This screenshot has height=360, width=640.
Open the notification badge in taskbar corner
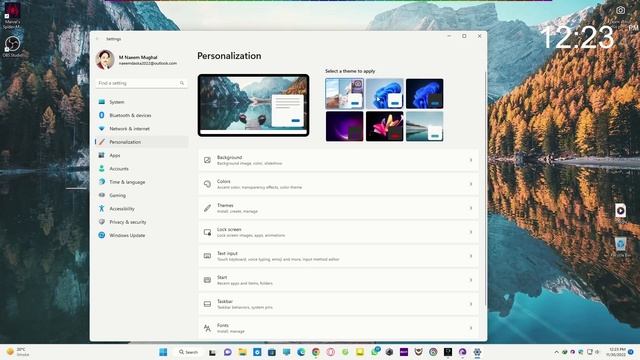(631, 352)
